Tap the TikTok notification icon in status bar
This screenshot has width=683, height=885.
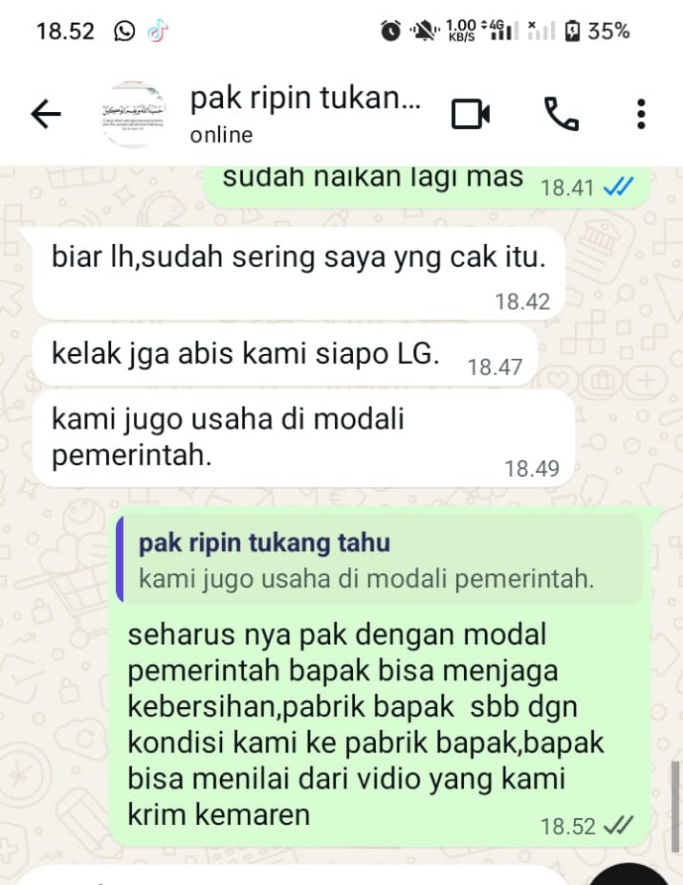click(x=157, y=30)
